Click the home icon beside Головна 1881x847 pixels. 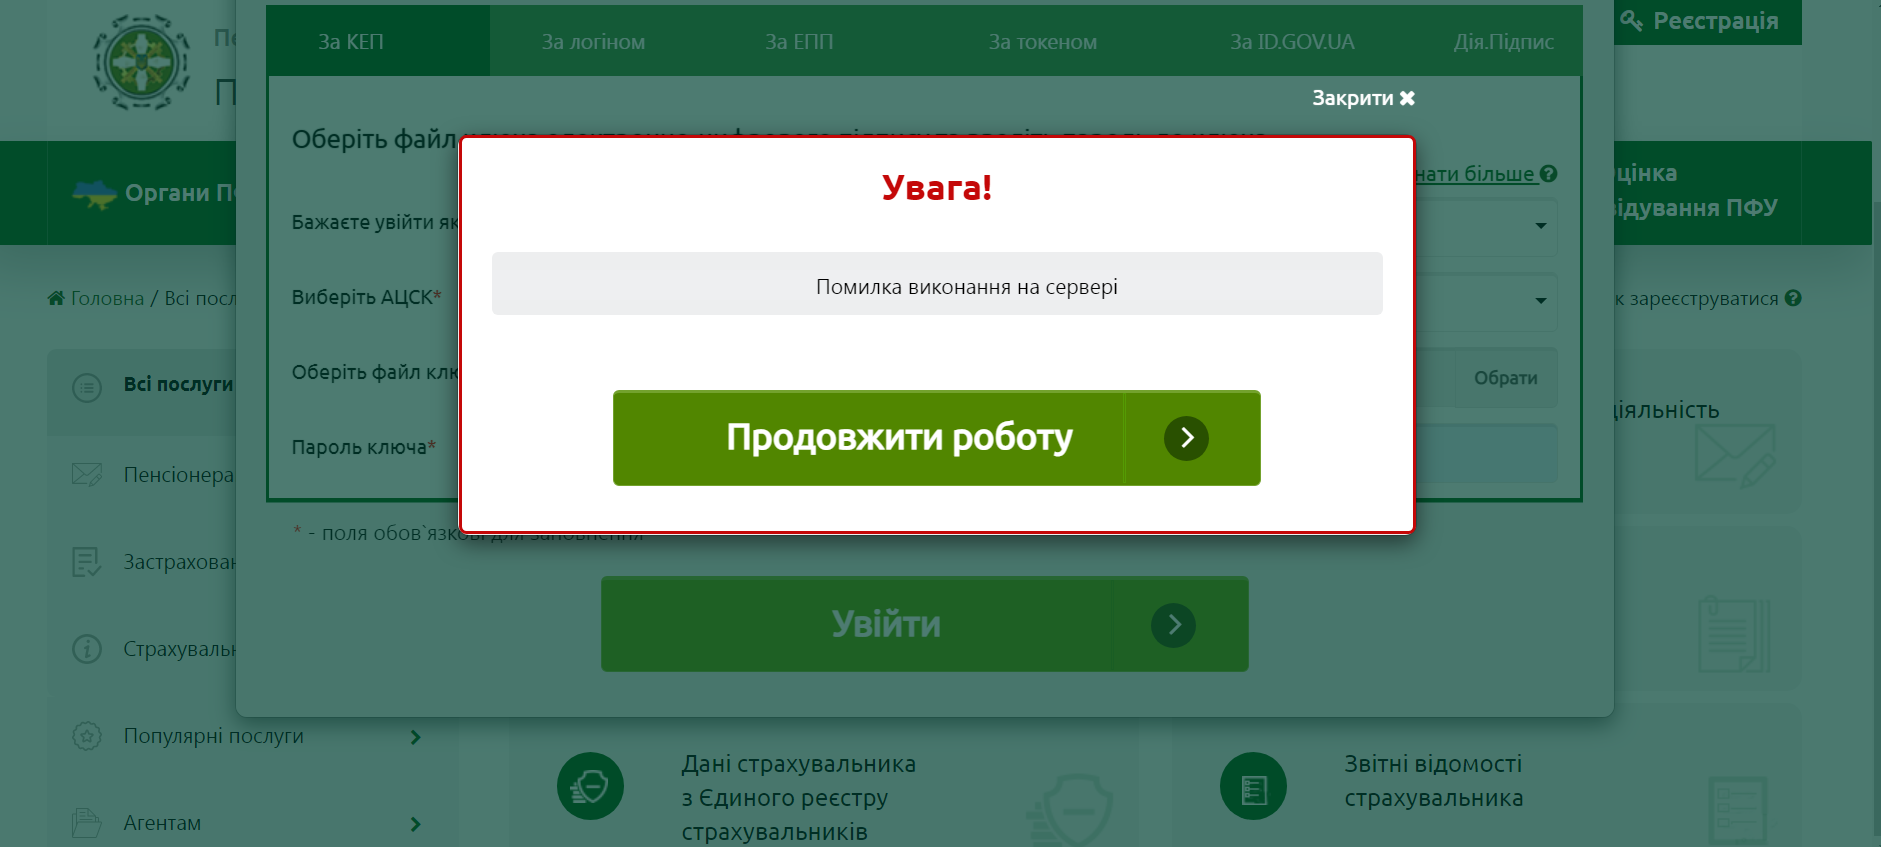click(56, 298)
